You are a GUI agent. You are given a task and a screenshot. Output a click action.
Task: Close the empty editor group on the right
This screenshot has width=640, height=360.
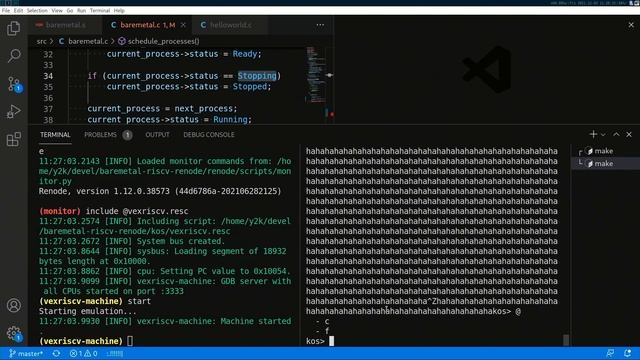click(x=631, y=25)
